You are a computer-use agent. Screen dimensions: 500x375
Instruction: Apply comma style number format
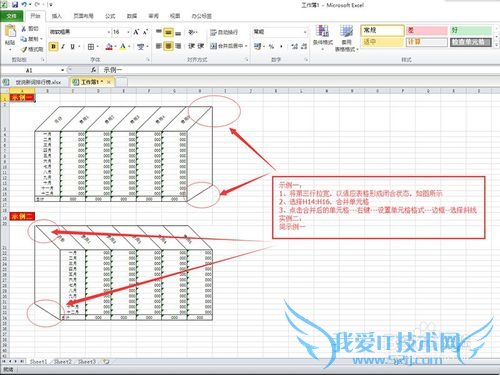[x=281, y=46]
